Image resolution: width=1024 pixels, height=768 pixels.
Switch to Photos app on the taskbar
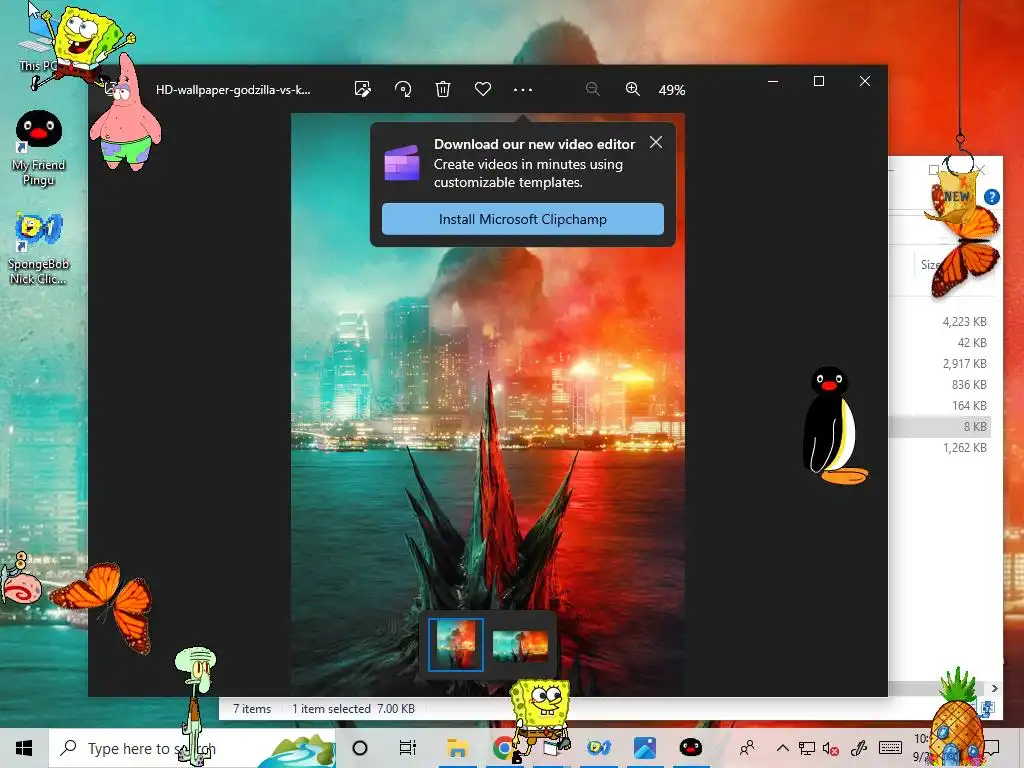point(645,748)
